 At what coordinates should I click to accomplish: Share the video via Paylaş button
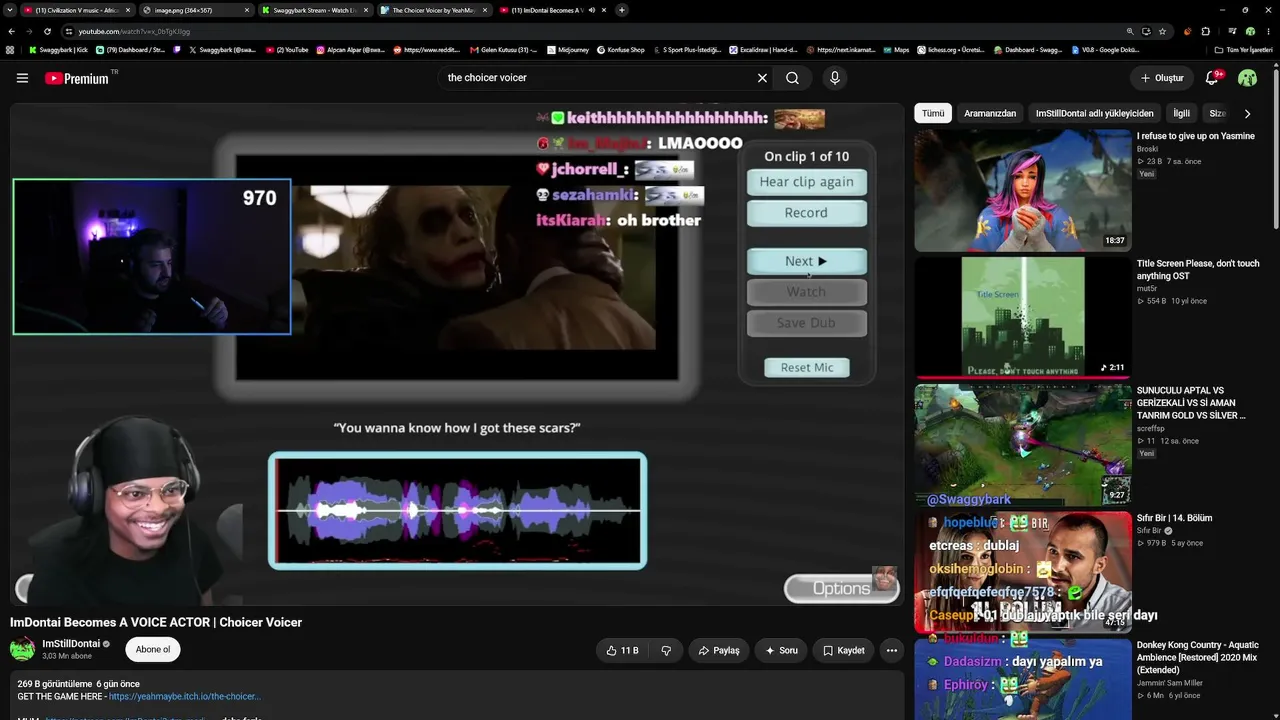[719, 650]
